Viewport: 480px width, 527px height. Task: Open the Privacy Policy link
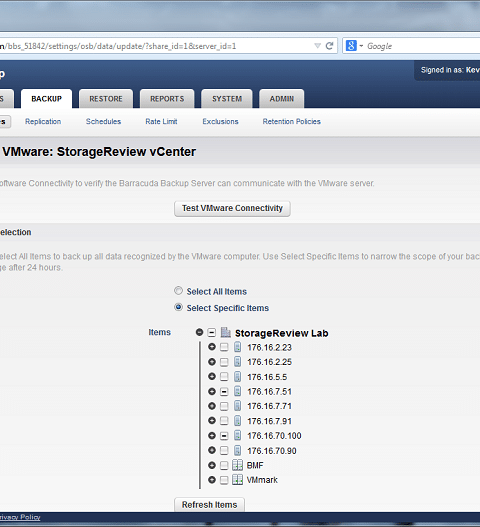[20, 517]
